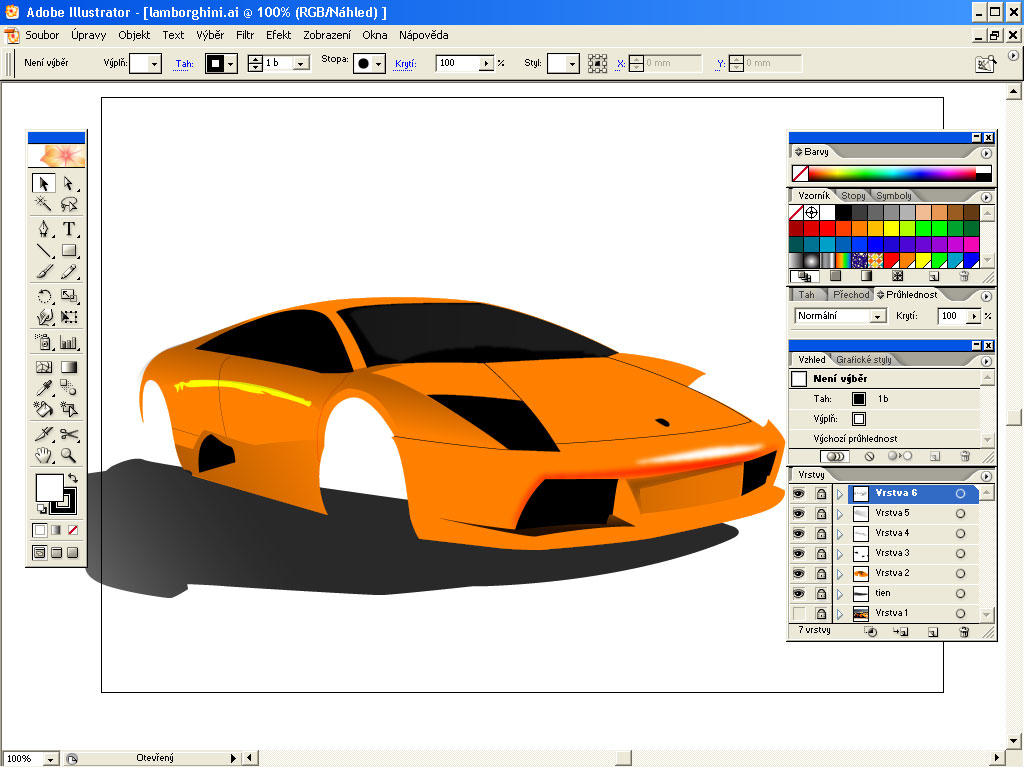The width and height of the screenshot is (1024, 768).
Task: Open the blend mode dropdown showing Normální
Action: click(x=876, y=315)
